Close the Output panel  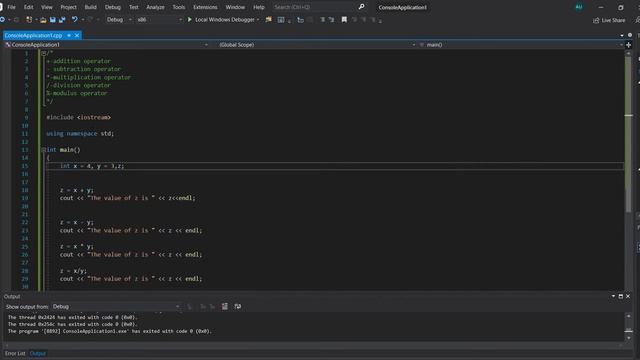(x=628, y=296)
